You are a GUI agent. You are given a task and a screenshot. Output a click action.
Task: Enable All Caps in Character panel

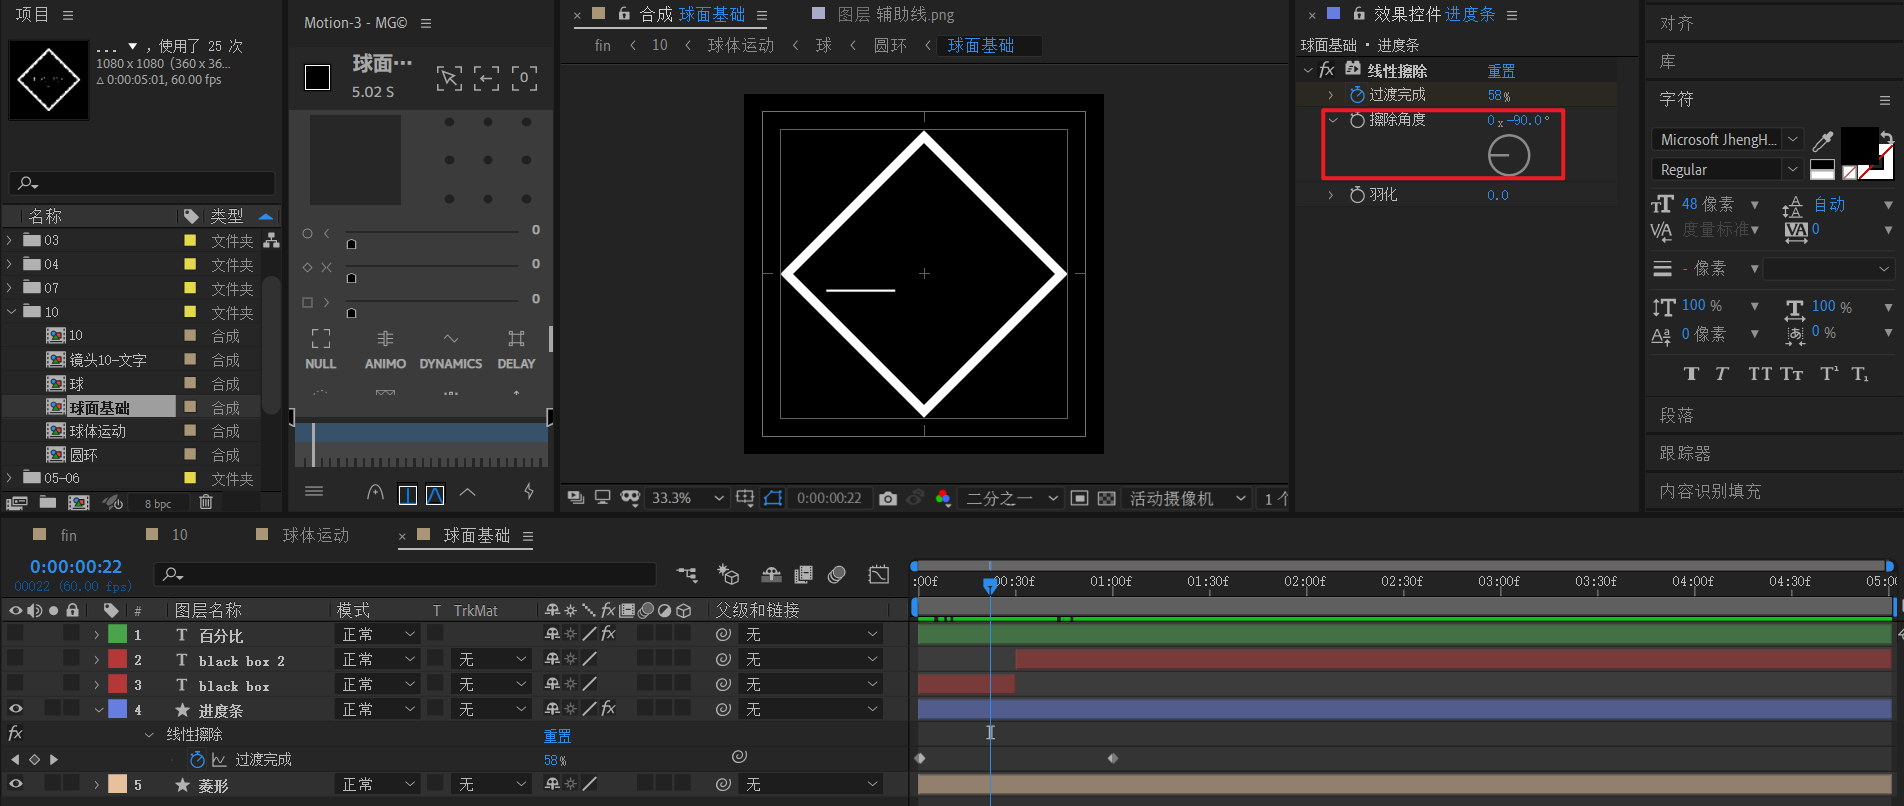coord(1759,374)
